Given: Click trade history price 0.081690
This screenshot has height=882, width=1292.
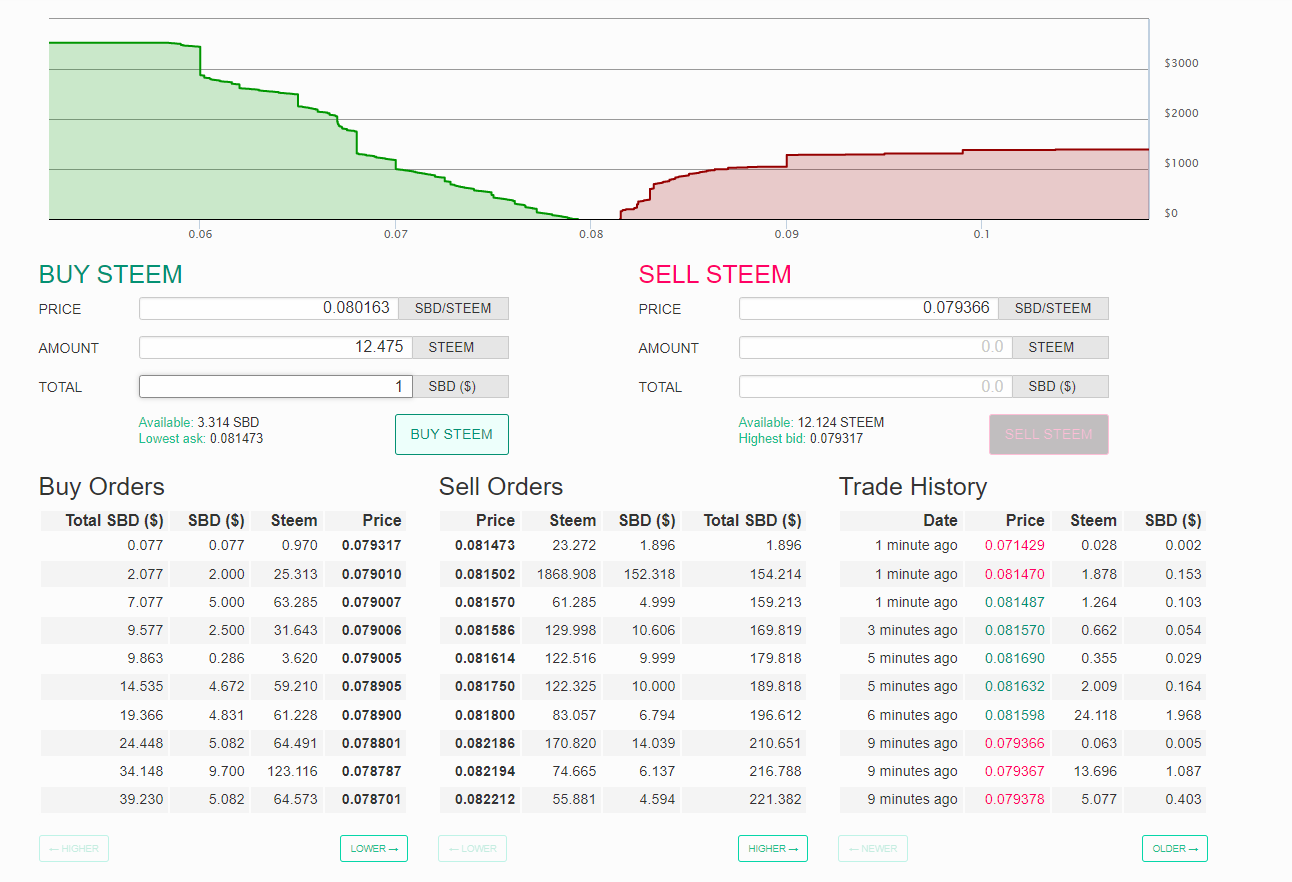Looking at the screenshot, I should (x=1014, y=658).
